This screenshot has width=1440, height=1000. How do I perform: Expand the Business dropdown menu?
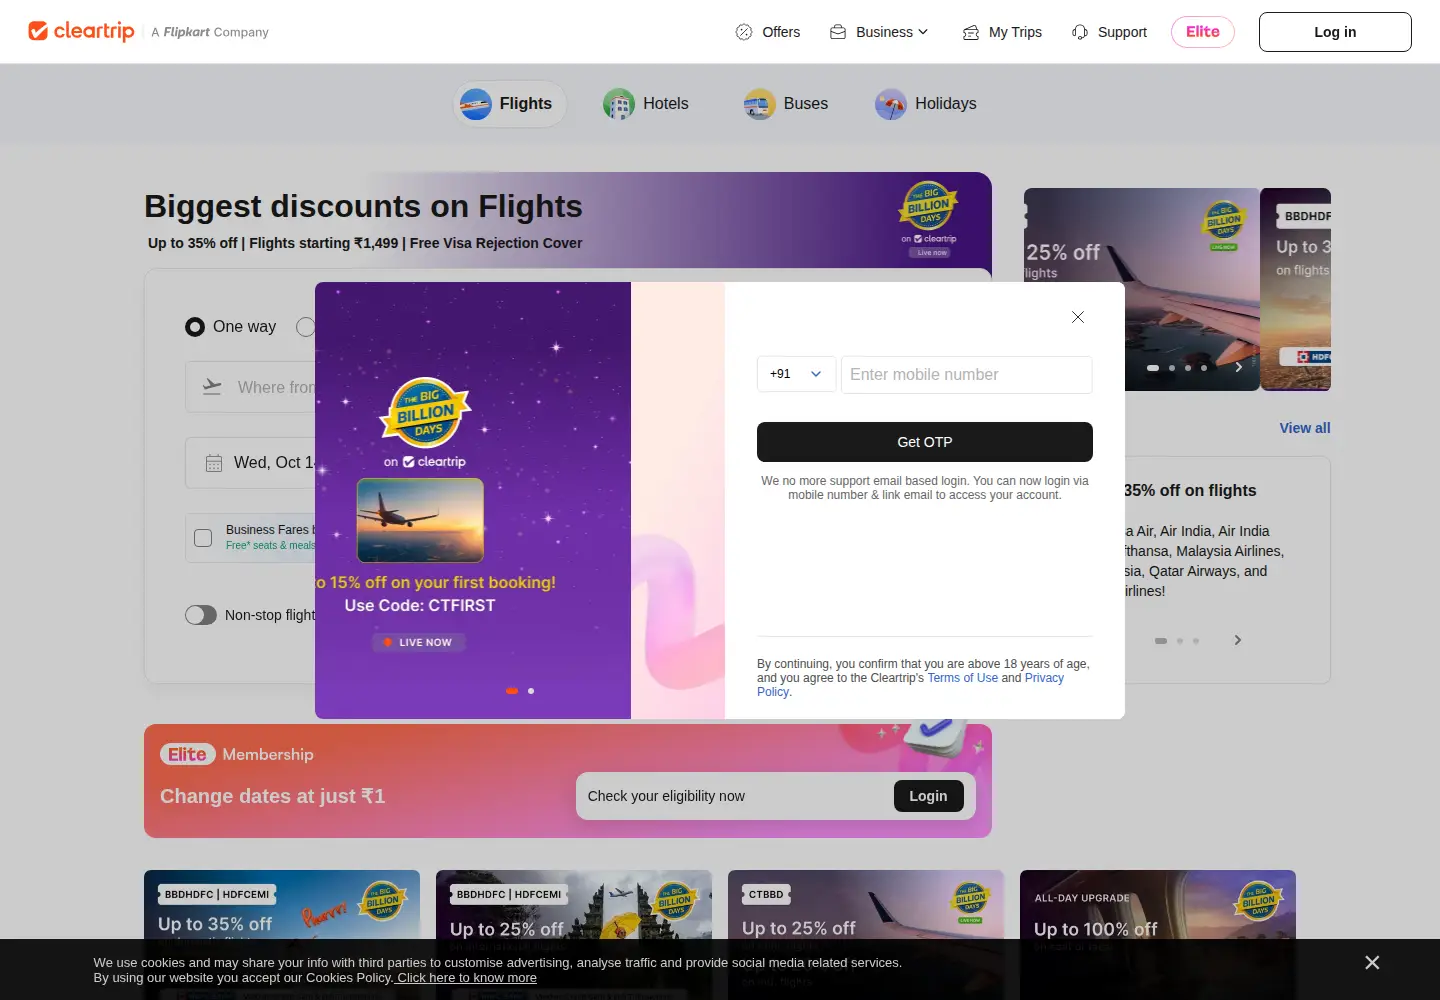click(x=879, y=32)
